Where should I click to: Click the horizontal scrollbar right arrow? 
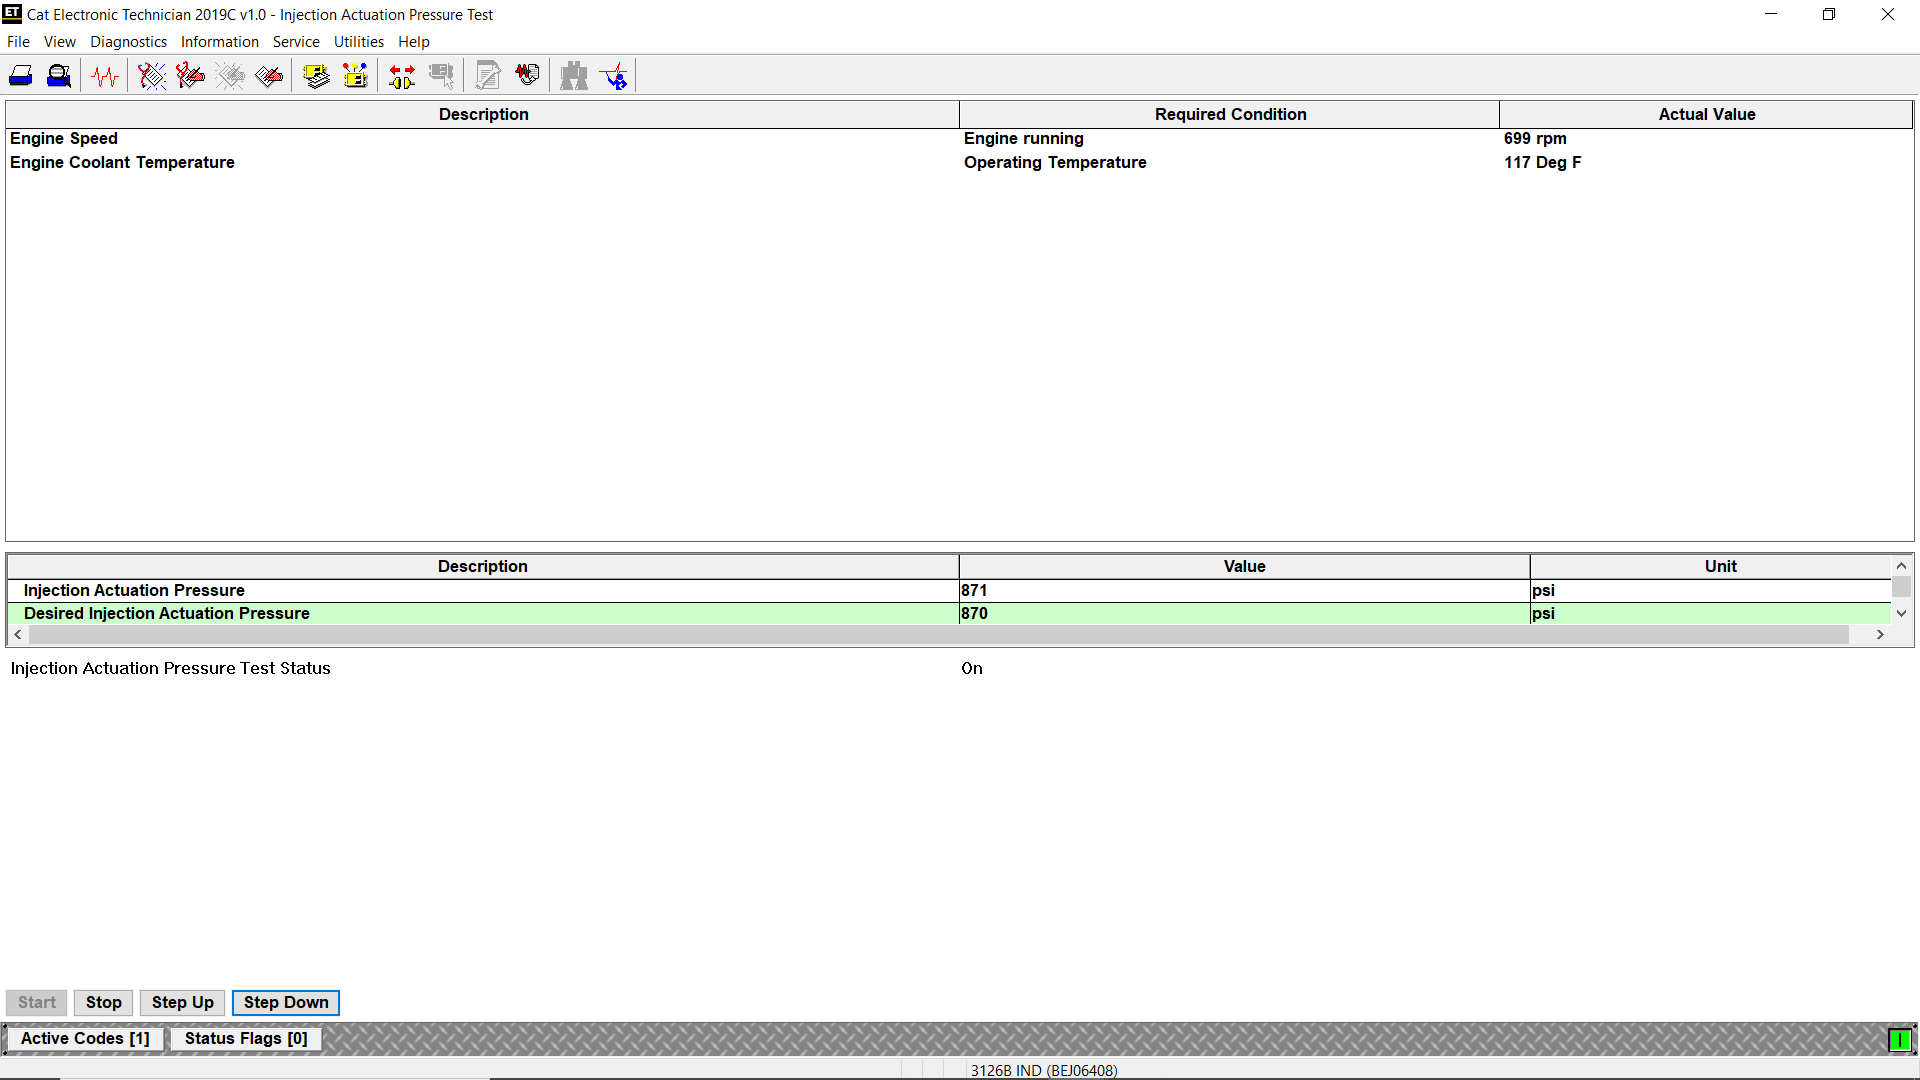click(1880, 635)
